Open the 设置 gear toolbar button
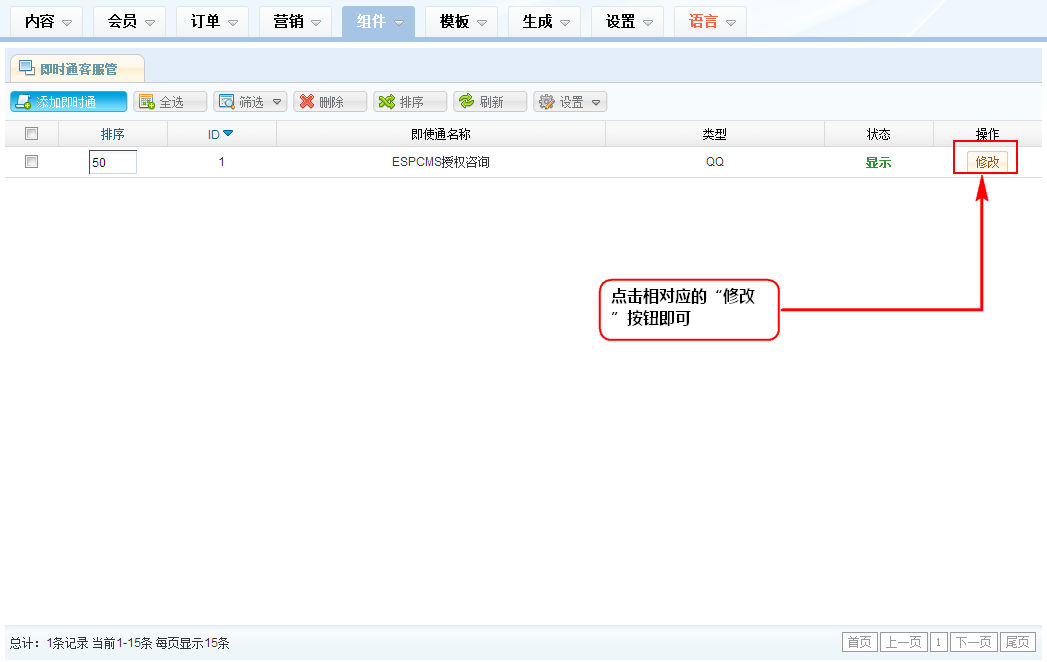The image size is (1047, 662). click(570, 102)
